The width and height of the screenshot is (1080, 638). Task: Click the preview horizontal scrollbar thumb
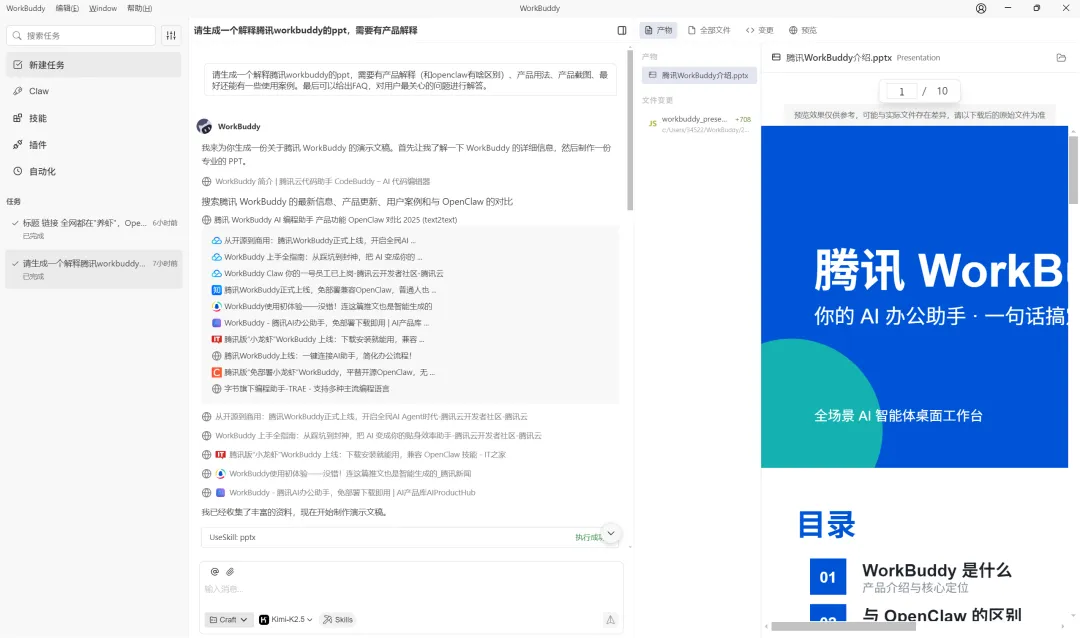(x=843, y=626)
